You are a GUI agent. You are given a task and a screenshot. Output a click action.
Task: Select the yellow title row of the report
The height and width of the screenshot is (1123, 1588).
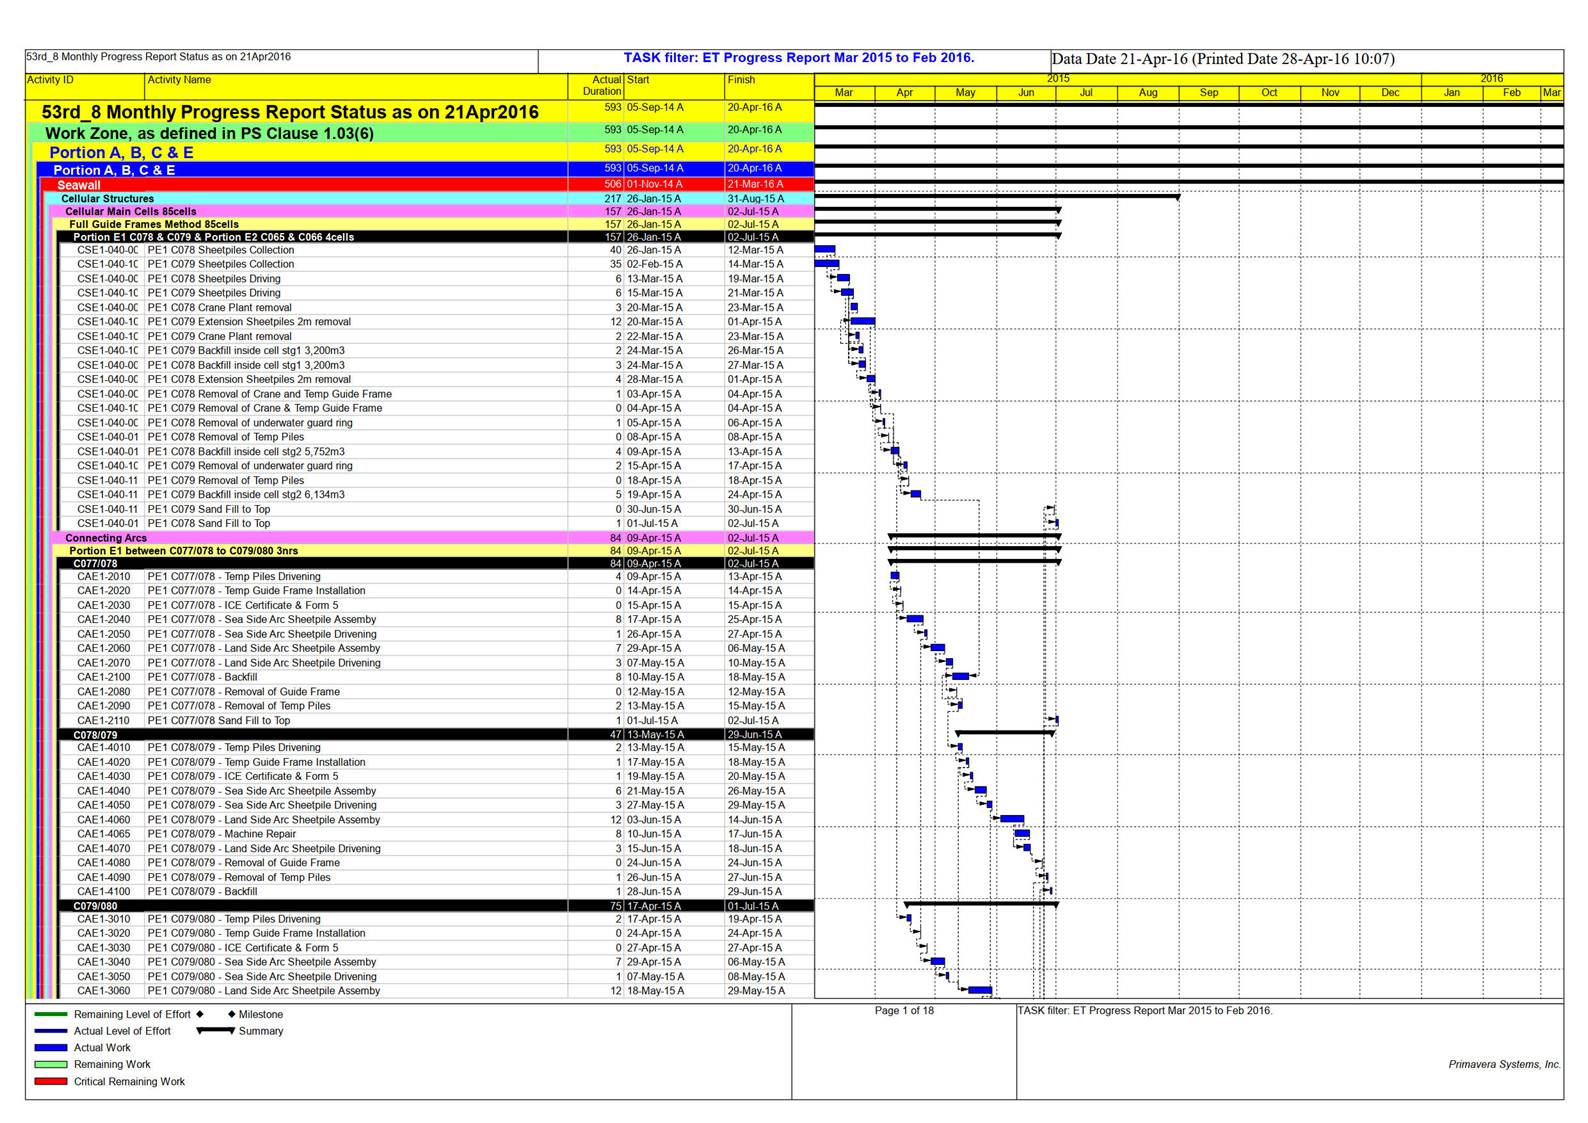(x=420, y=112)
